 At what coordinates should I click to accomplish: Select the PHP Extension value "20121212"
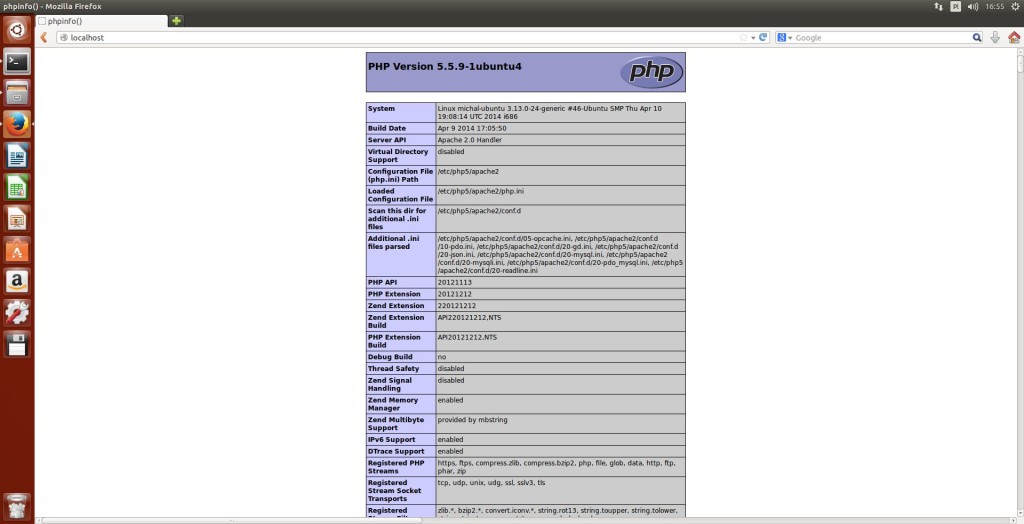456,294
